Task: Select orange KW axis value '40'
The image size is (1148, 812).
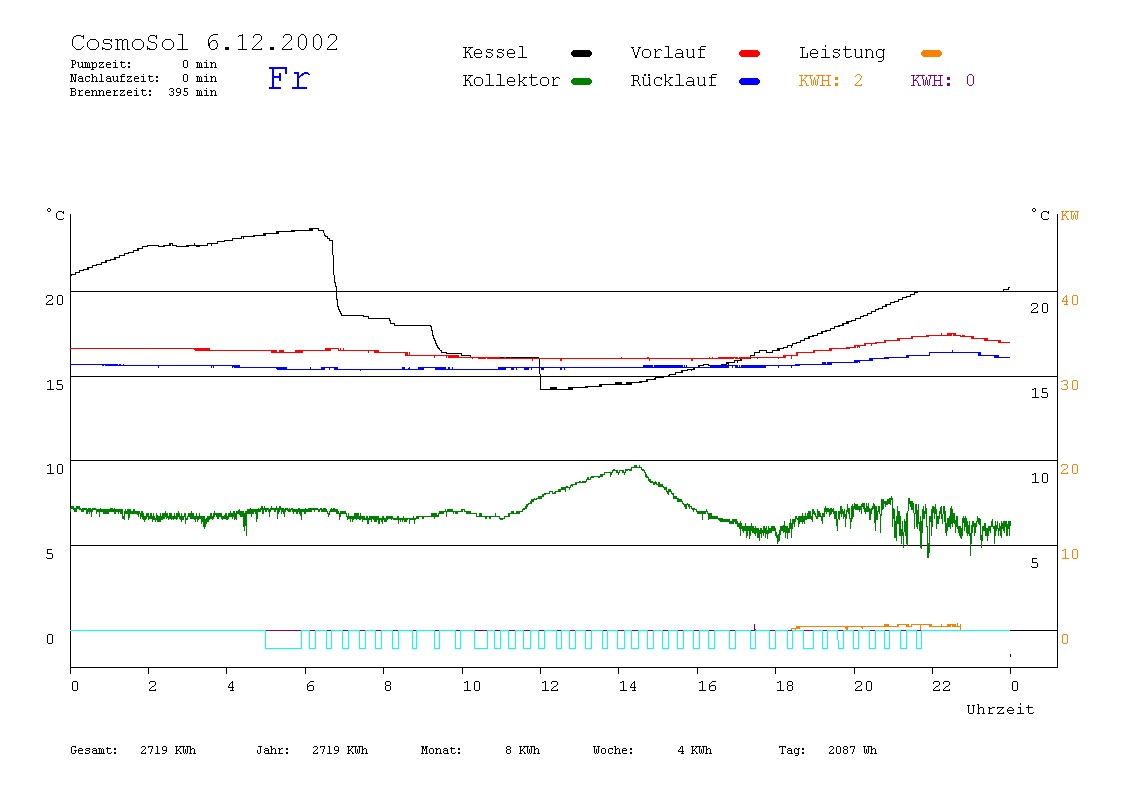Action: tap(1070, 300)
